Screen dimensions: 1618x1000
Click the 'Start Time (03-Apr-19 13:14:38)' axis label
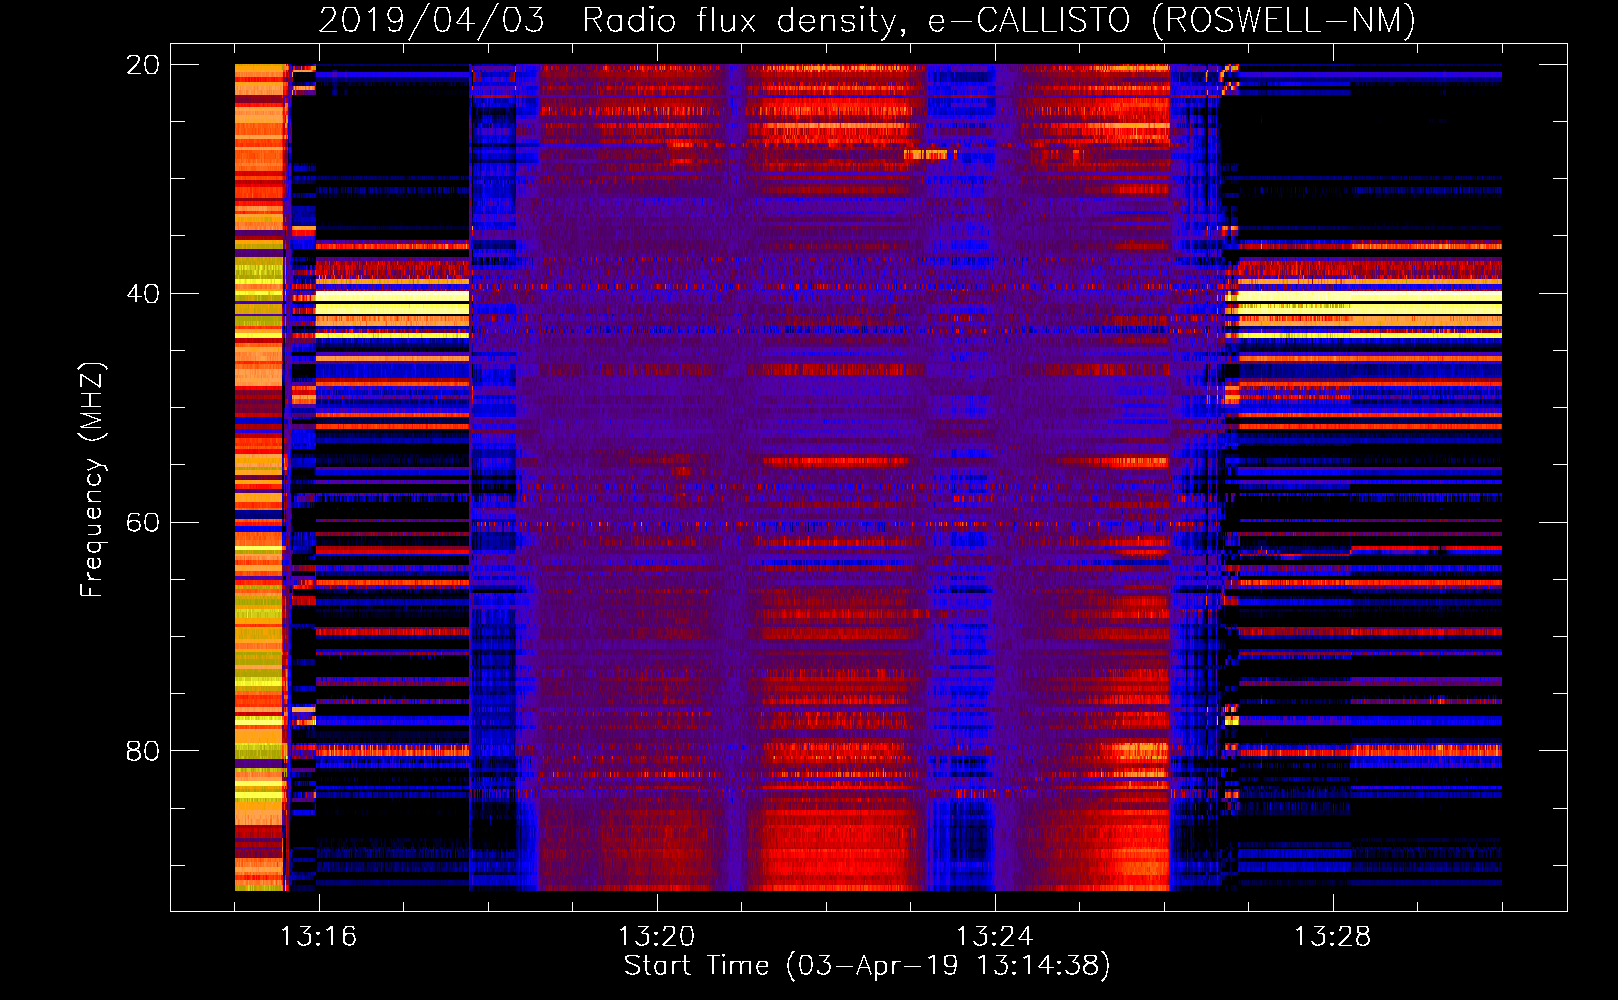(867, 966)
